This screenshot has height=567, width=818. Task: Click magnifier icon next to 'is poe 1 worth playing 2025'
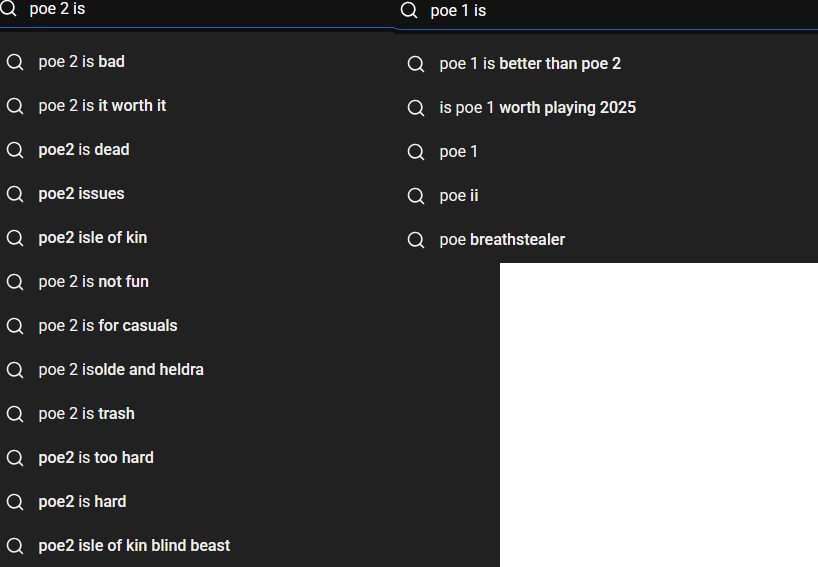point(416,108)
